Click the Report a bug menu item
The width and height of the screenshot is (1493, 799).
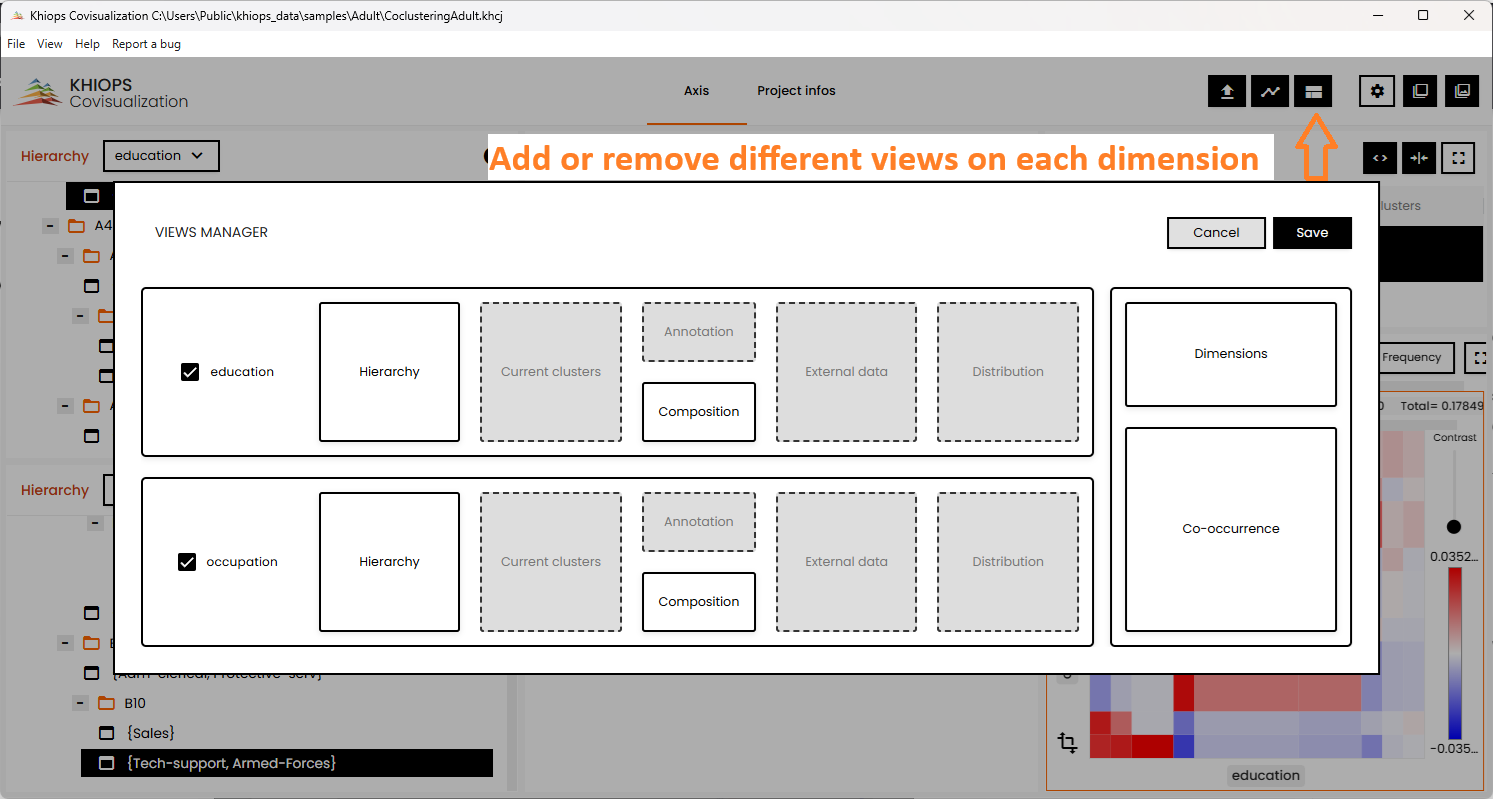point(146,44)
